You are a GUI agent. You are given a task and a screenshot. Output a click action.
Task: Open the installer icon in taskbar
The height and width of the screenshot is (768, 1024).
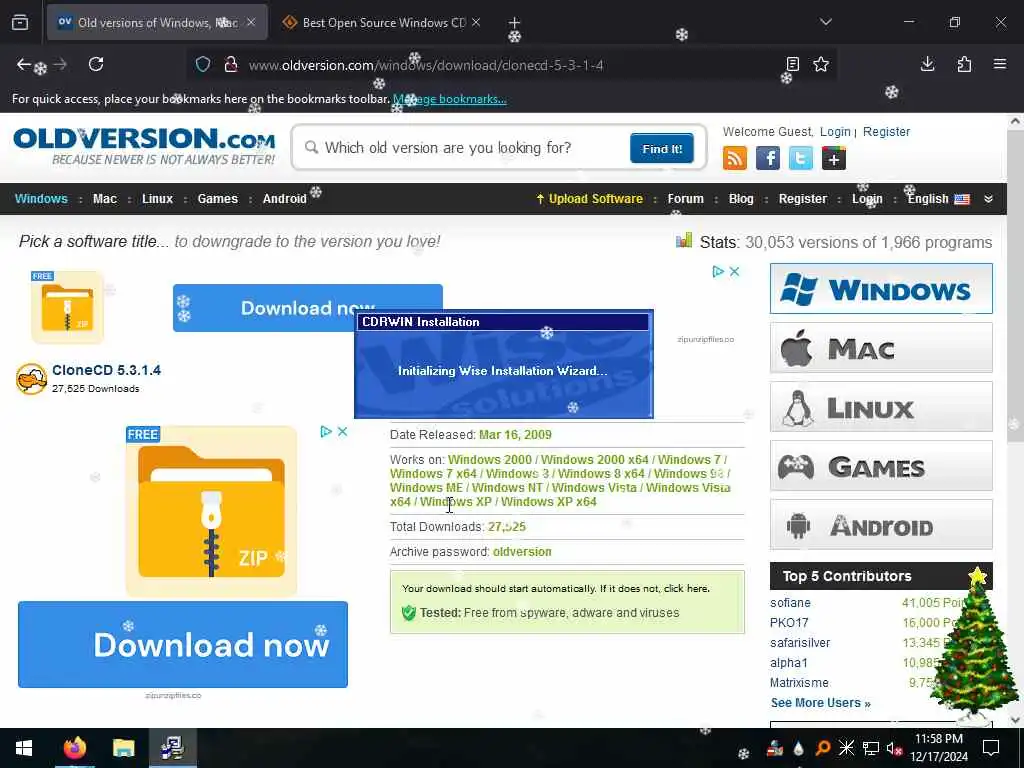click(x=172, y=748)
